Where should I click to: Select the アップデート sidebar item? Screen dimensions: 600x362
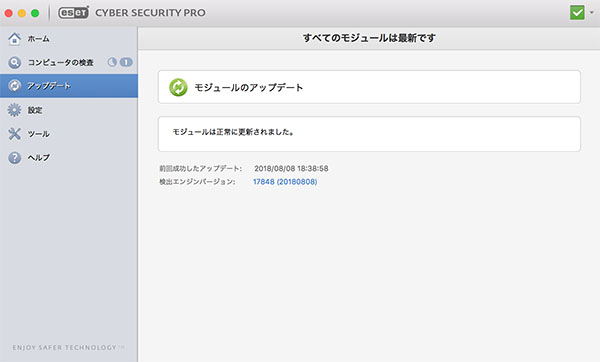[69, 86]
